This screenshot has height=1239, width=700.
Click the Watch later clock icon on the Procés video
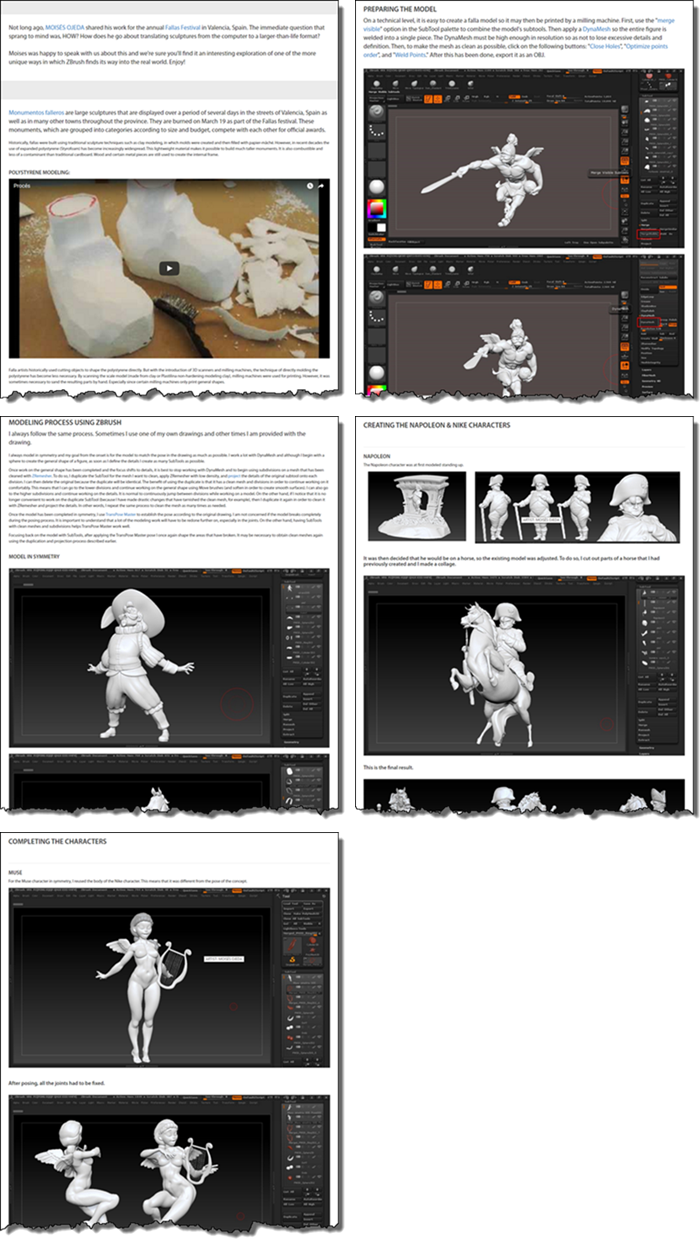pyautogui.click(x=309, y=186)
